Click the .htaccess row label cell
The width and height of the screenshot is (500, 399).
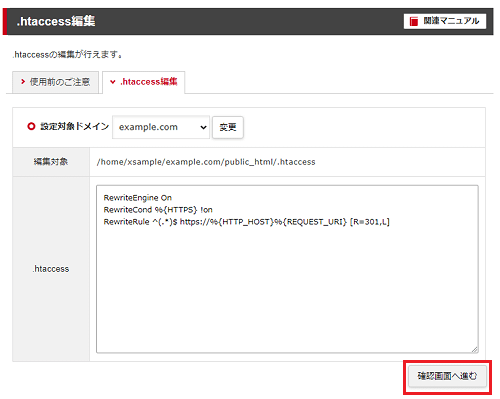[x=51, y=269]
